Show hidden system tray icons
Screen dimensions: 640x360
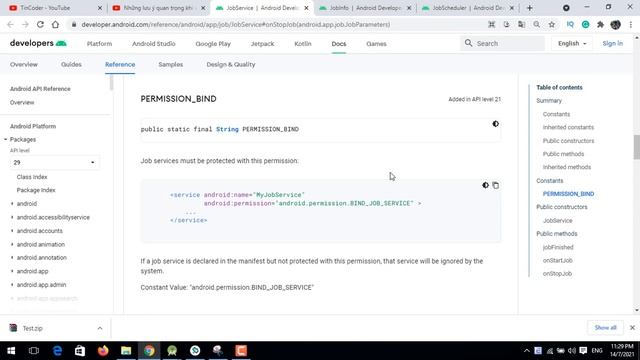point(527,351)
